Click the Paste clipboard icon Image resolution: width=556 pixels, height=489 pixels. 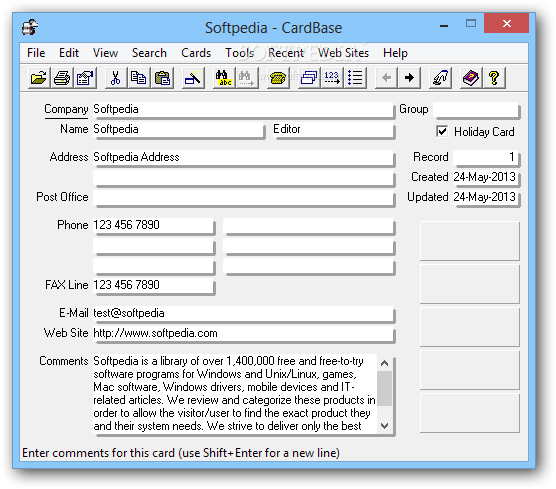pos(162,77)
